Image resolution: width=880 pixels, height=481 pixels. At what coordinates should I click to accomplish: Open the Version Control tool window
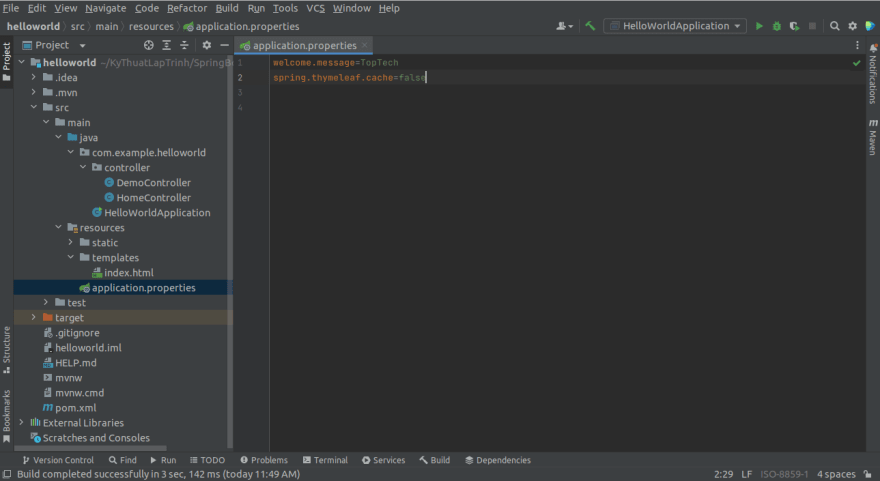(x=58, y=460)
